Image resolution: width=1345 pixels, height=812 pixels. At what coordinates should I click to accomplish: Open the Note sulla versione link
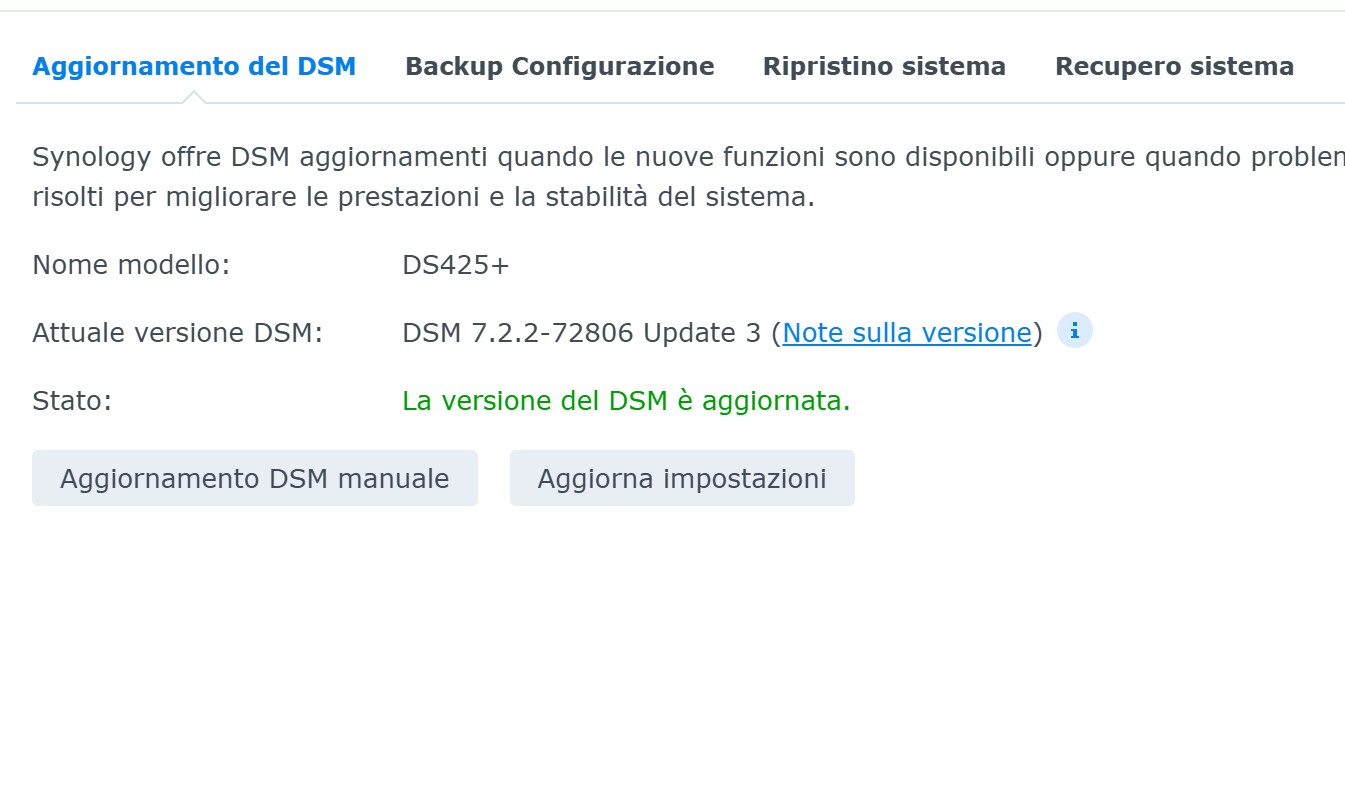906,333
